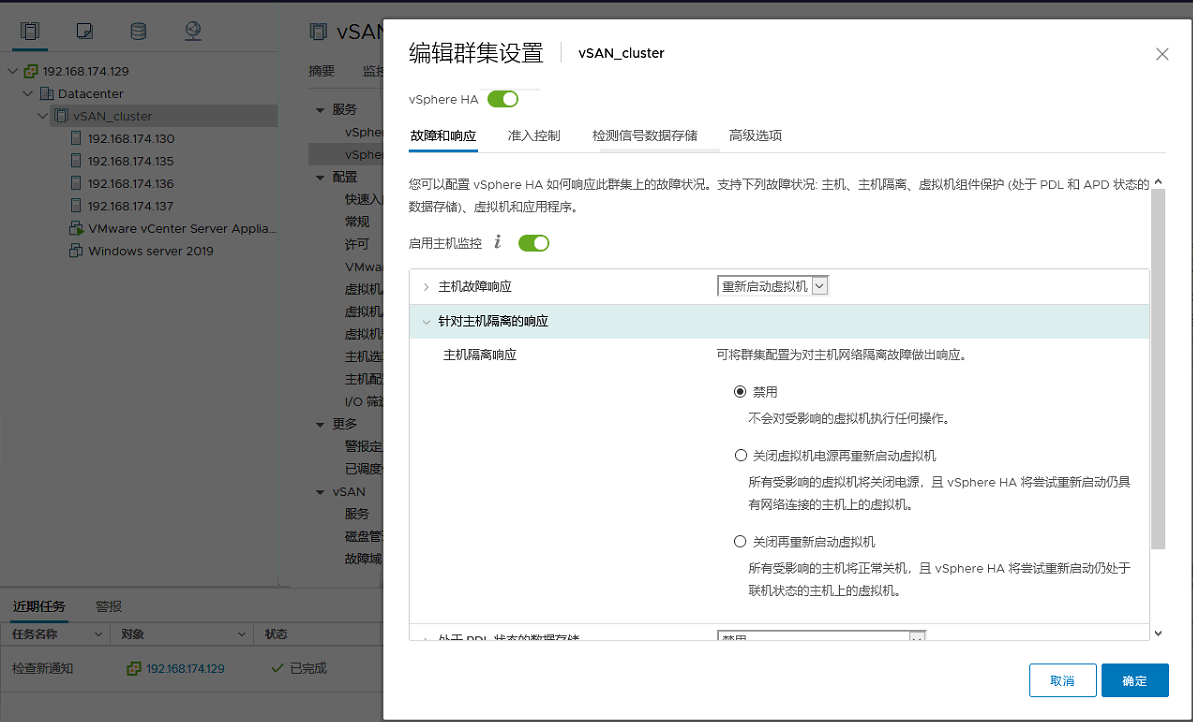Open the VMs and Templates view icon
The height and width of the screenshot is (722, 1193).
pos(84,30)
